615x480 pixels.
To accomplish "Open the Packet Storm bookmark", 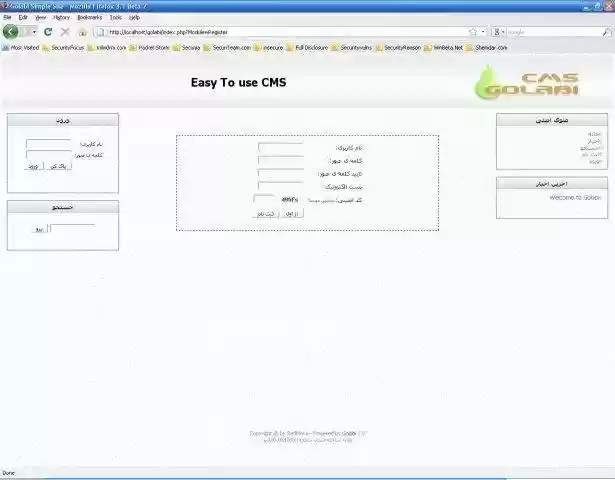I will 149,47.
